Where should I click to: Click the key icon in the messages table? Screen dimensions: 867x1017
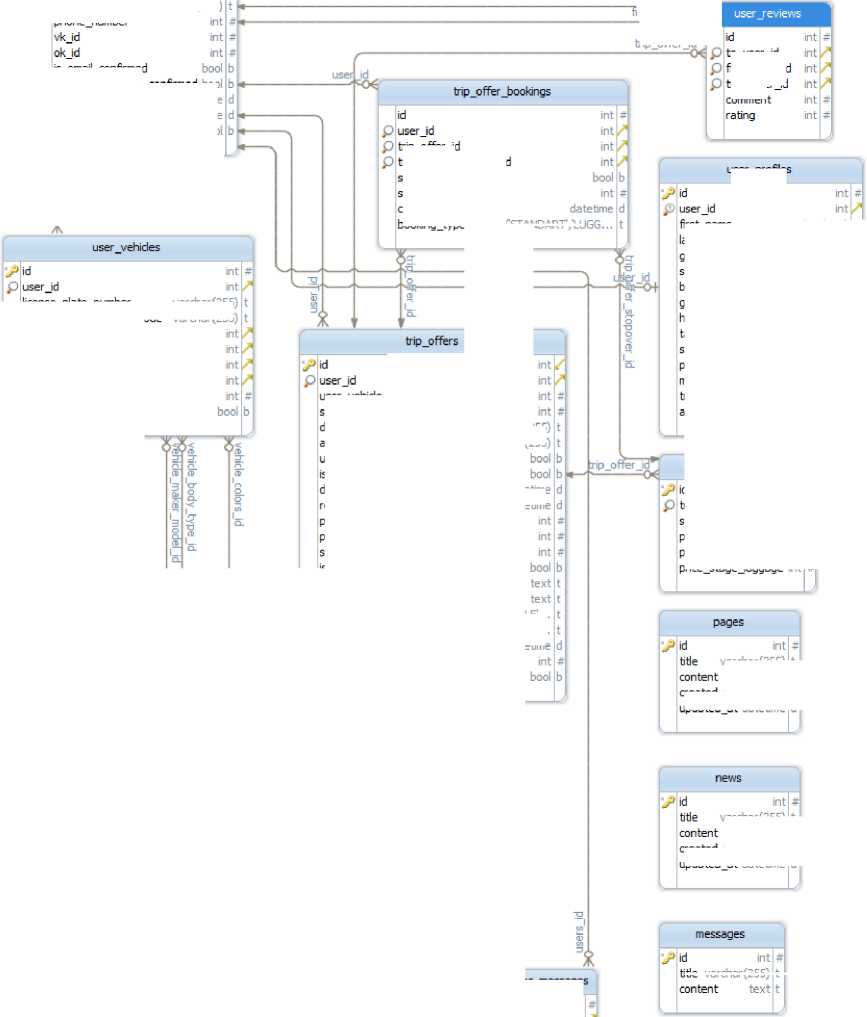668,958
